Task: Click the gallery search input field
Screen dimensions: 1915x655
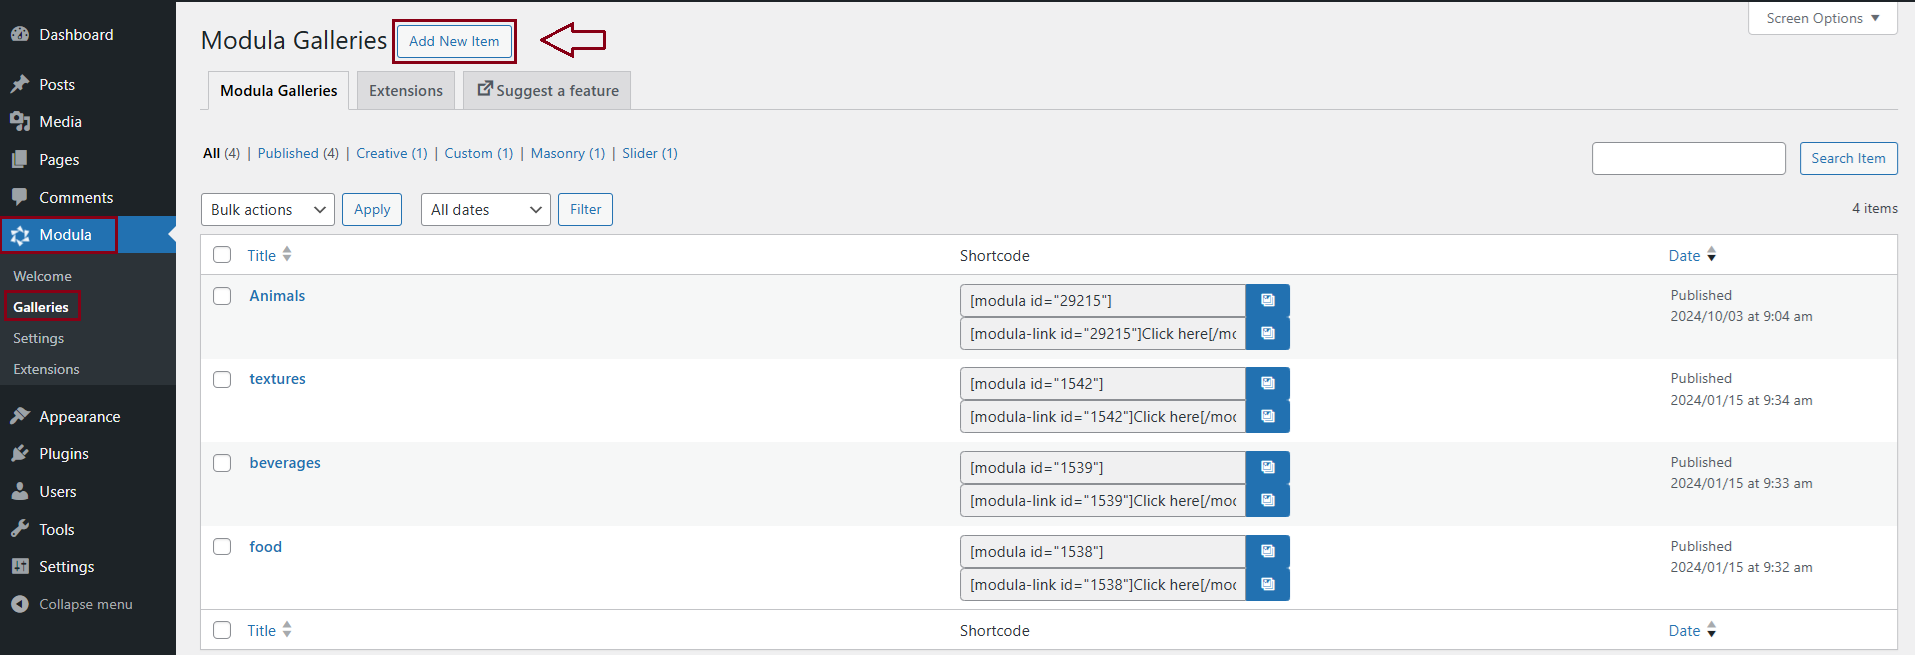Action: [x=1688, y=158]
